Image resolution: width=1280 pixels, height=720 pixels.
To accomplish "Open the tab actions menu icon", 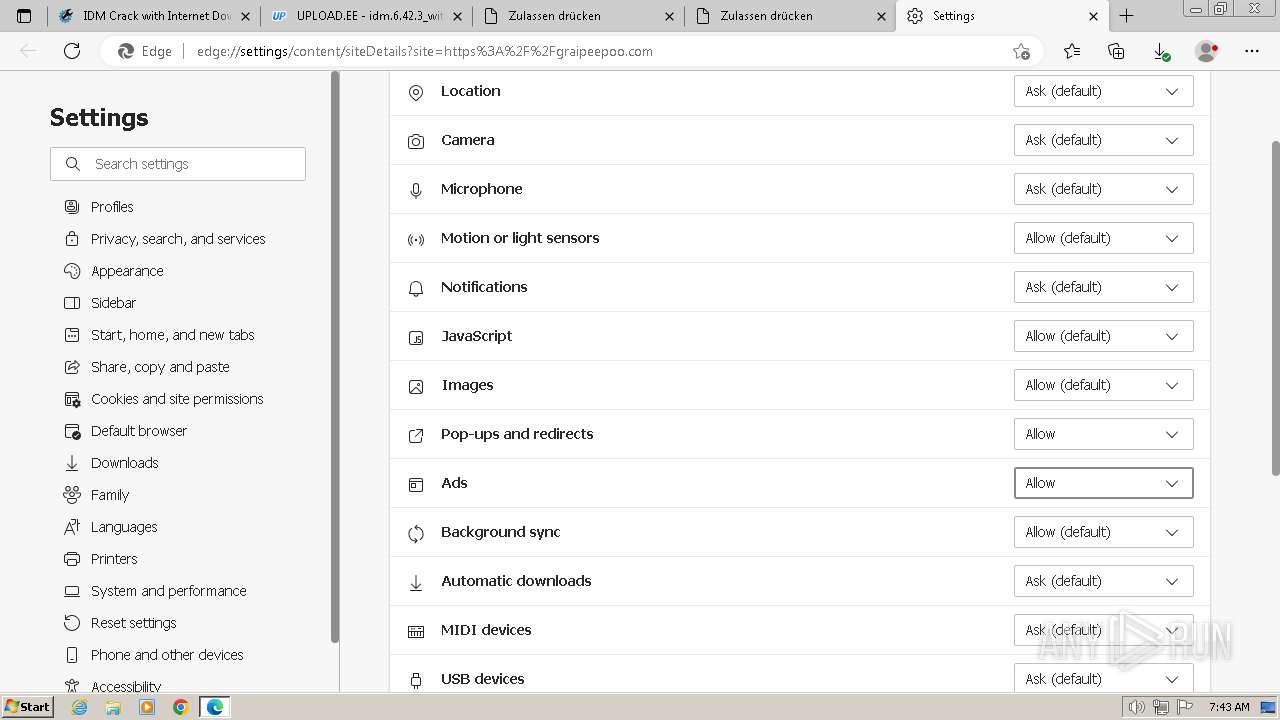I will pos(24,16).
